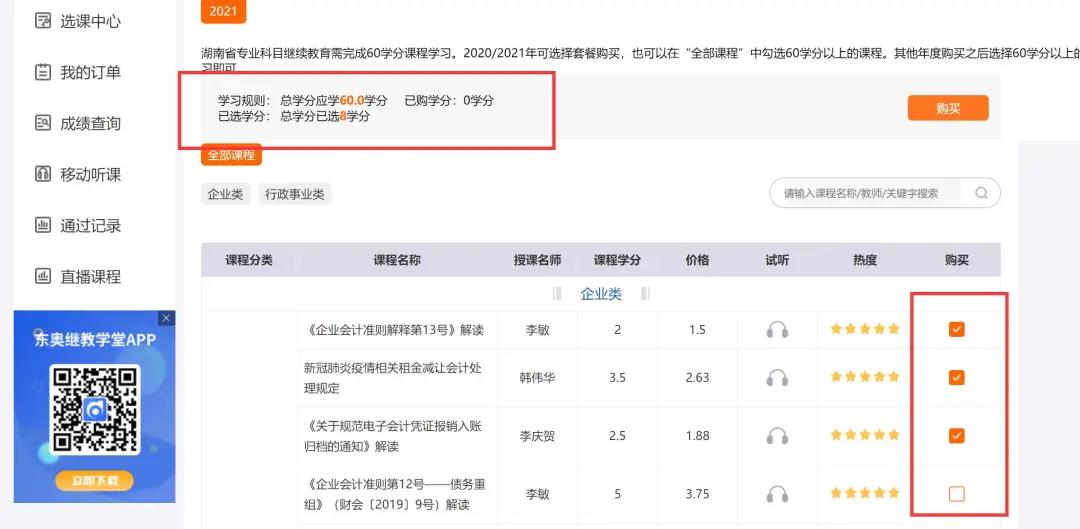Open 直播课程 in the sidebar
The width and height of the screenshot is (1080, 529).
pos(90,277)
